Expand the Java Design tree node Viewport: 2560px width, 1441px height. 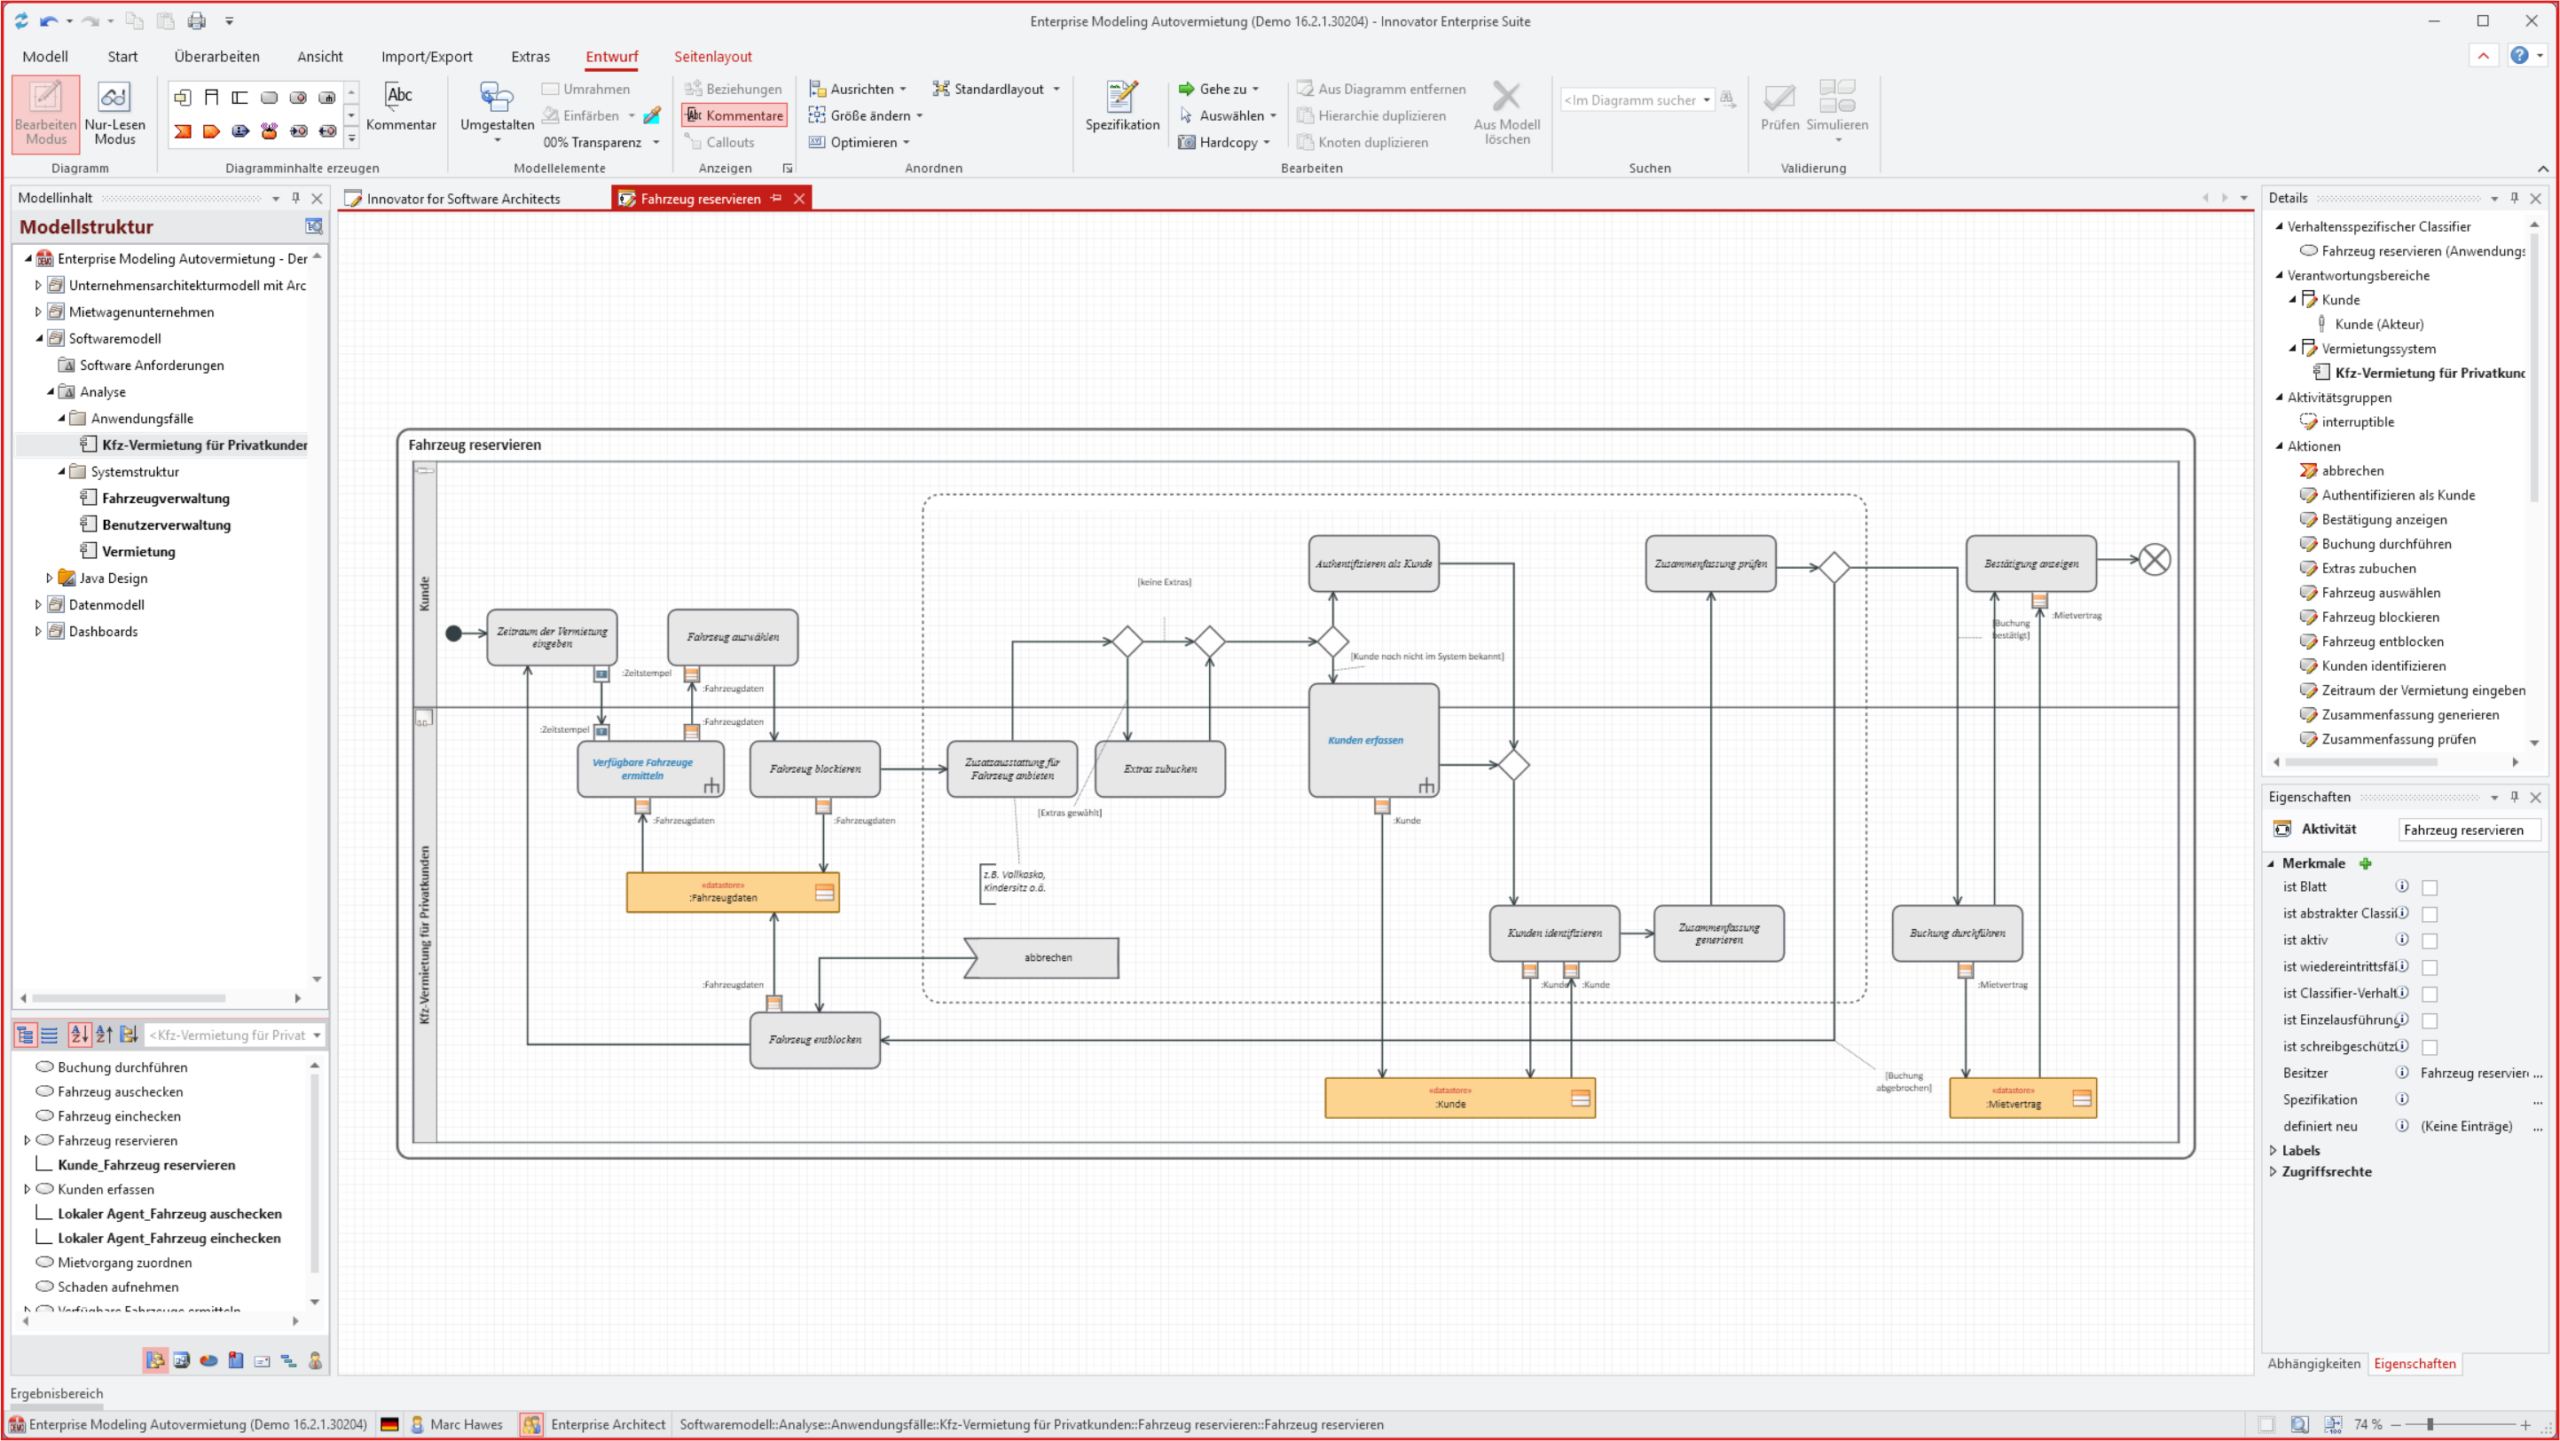coord(48,578)
